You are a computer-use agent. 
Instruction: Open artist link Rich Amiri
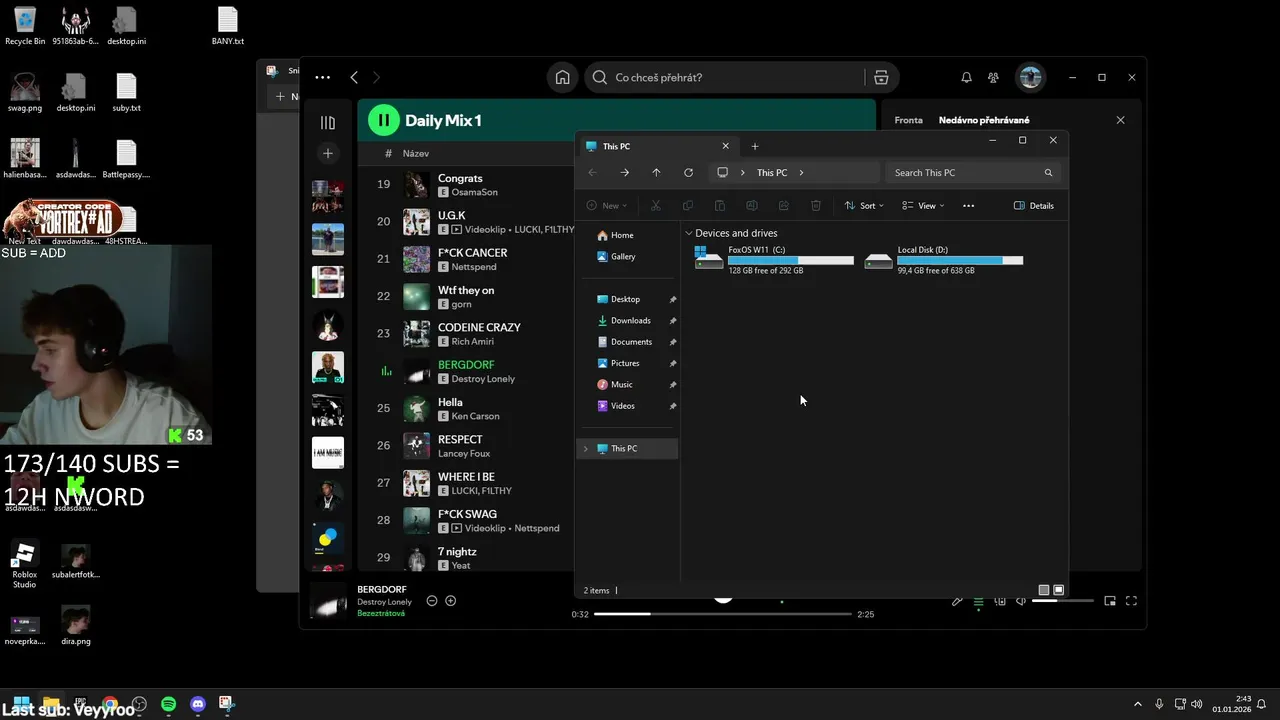(x=473, y=341)
